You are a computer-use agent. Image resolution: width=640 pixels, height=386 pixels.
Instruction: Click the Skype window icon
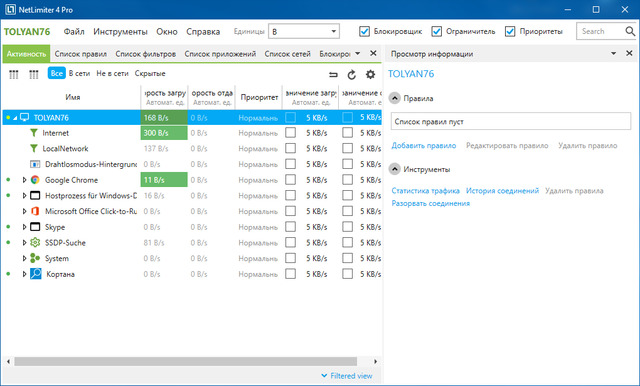point(35,227)
